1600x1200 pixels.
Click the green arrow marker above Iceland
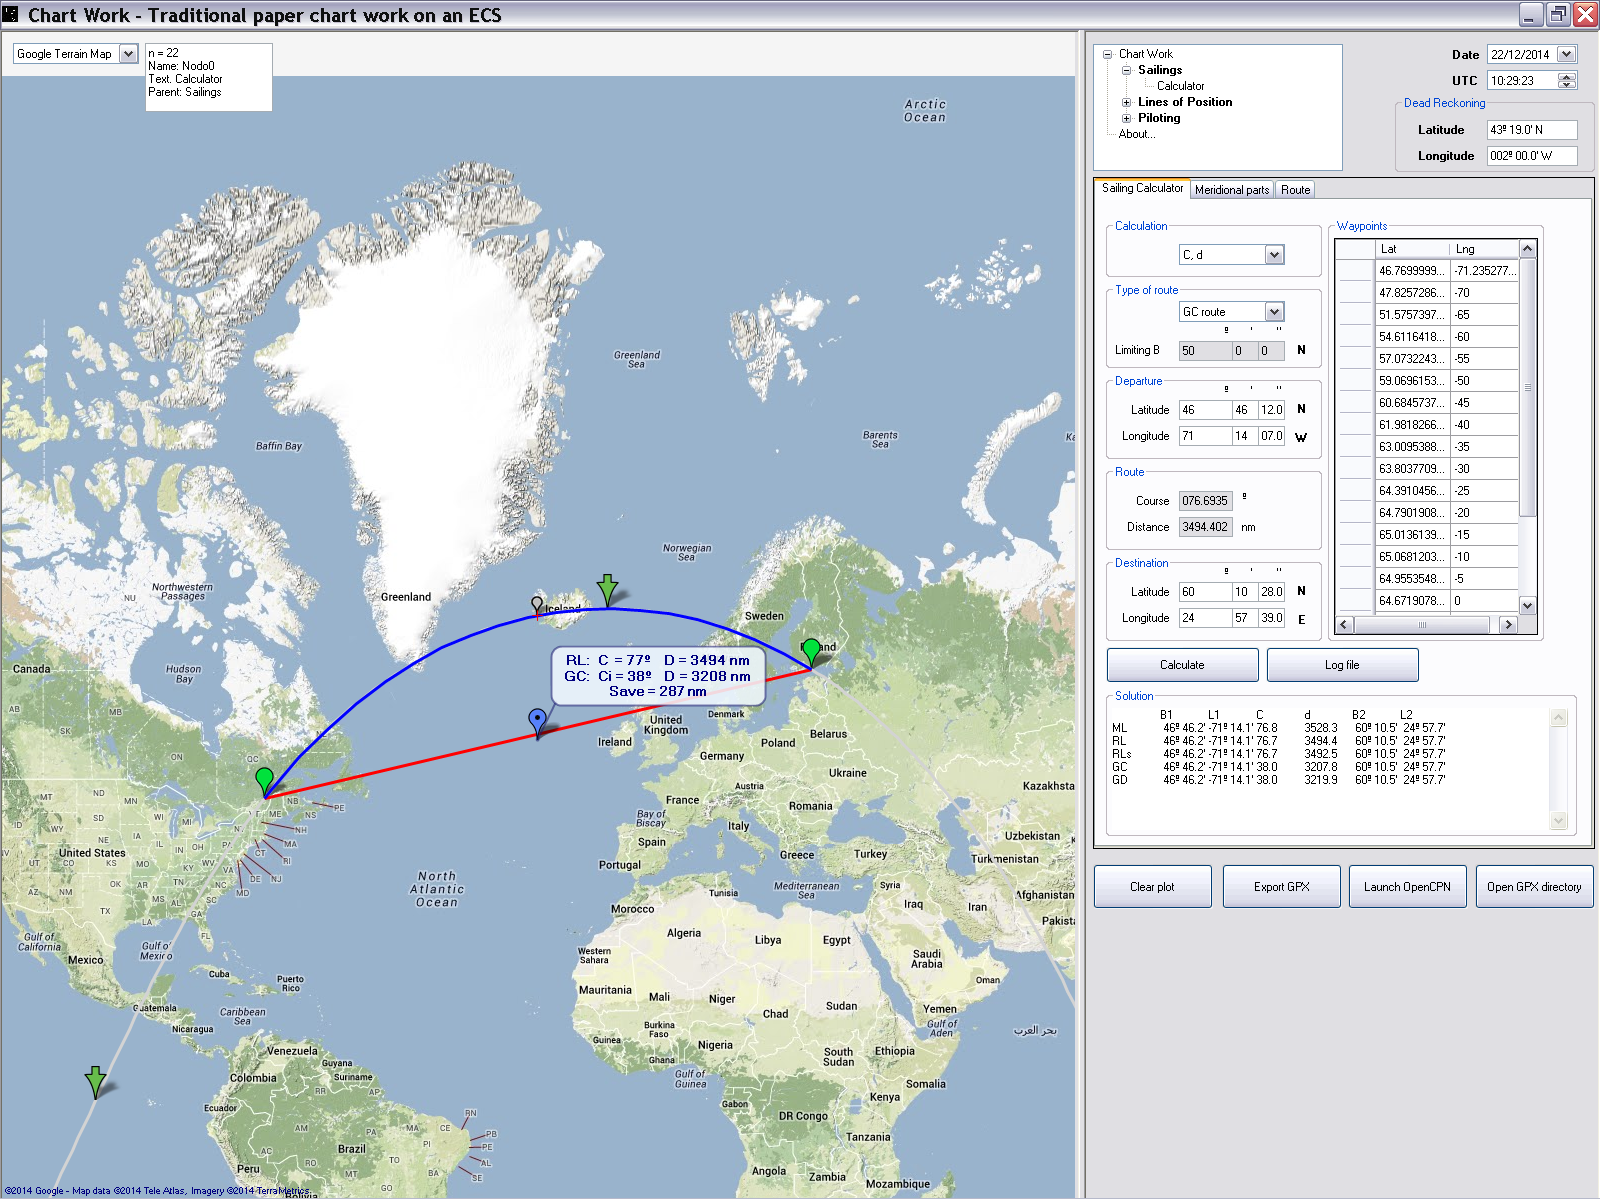607,589
